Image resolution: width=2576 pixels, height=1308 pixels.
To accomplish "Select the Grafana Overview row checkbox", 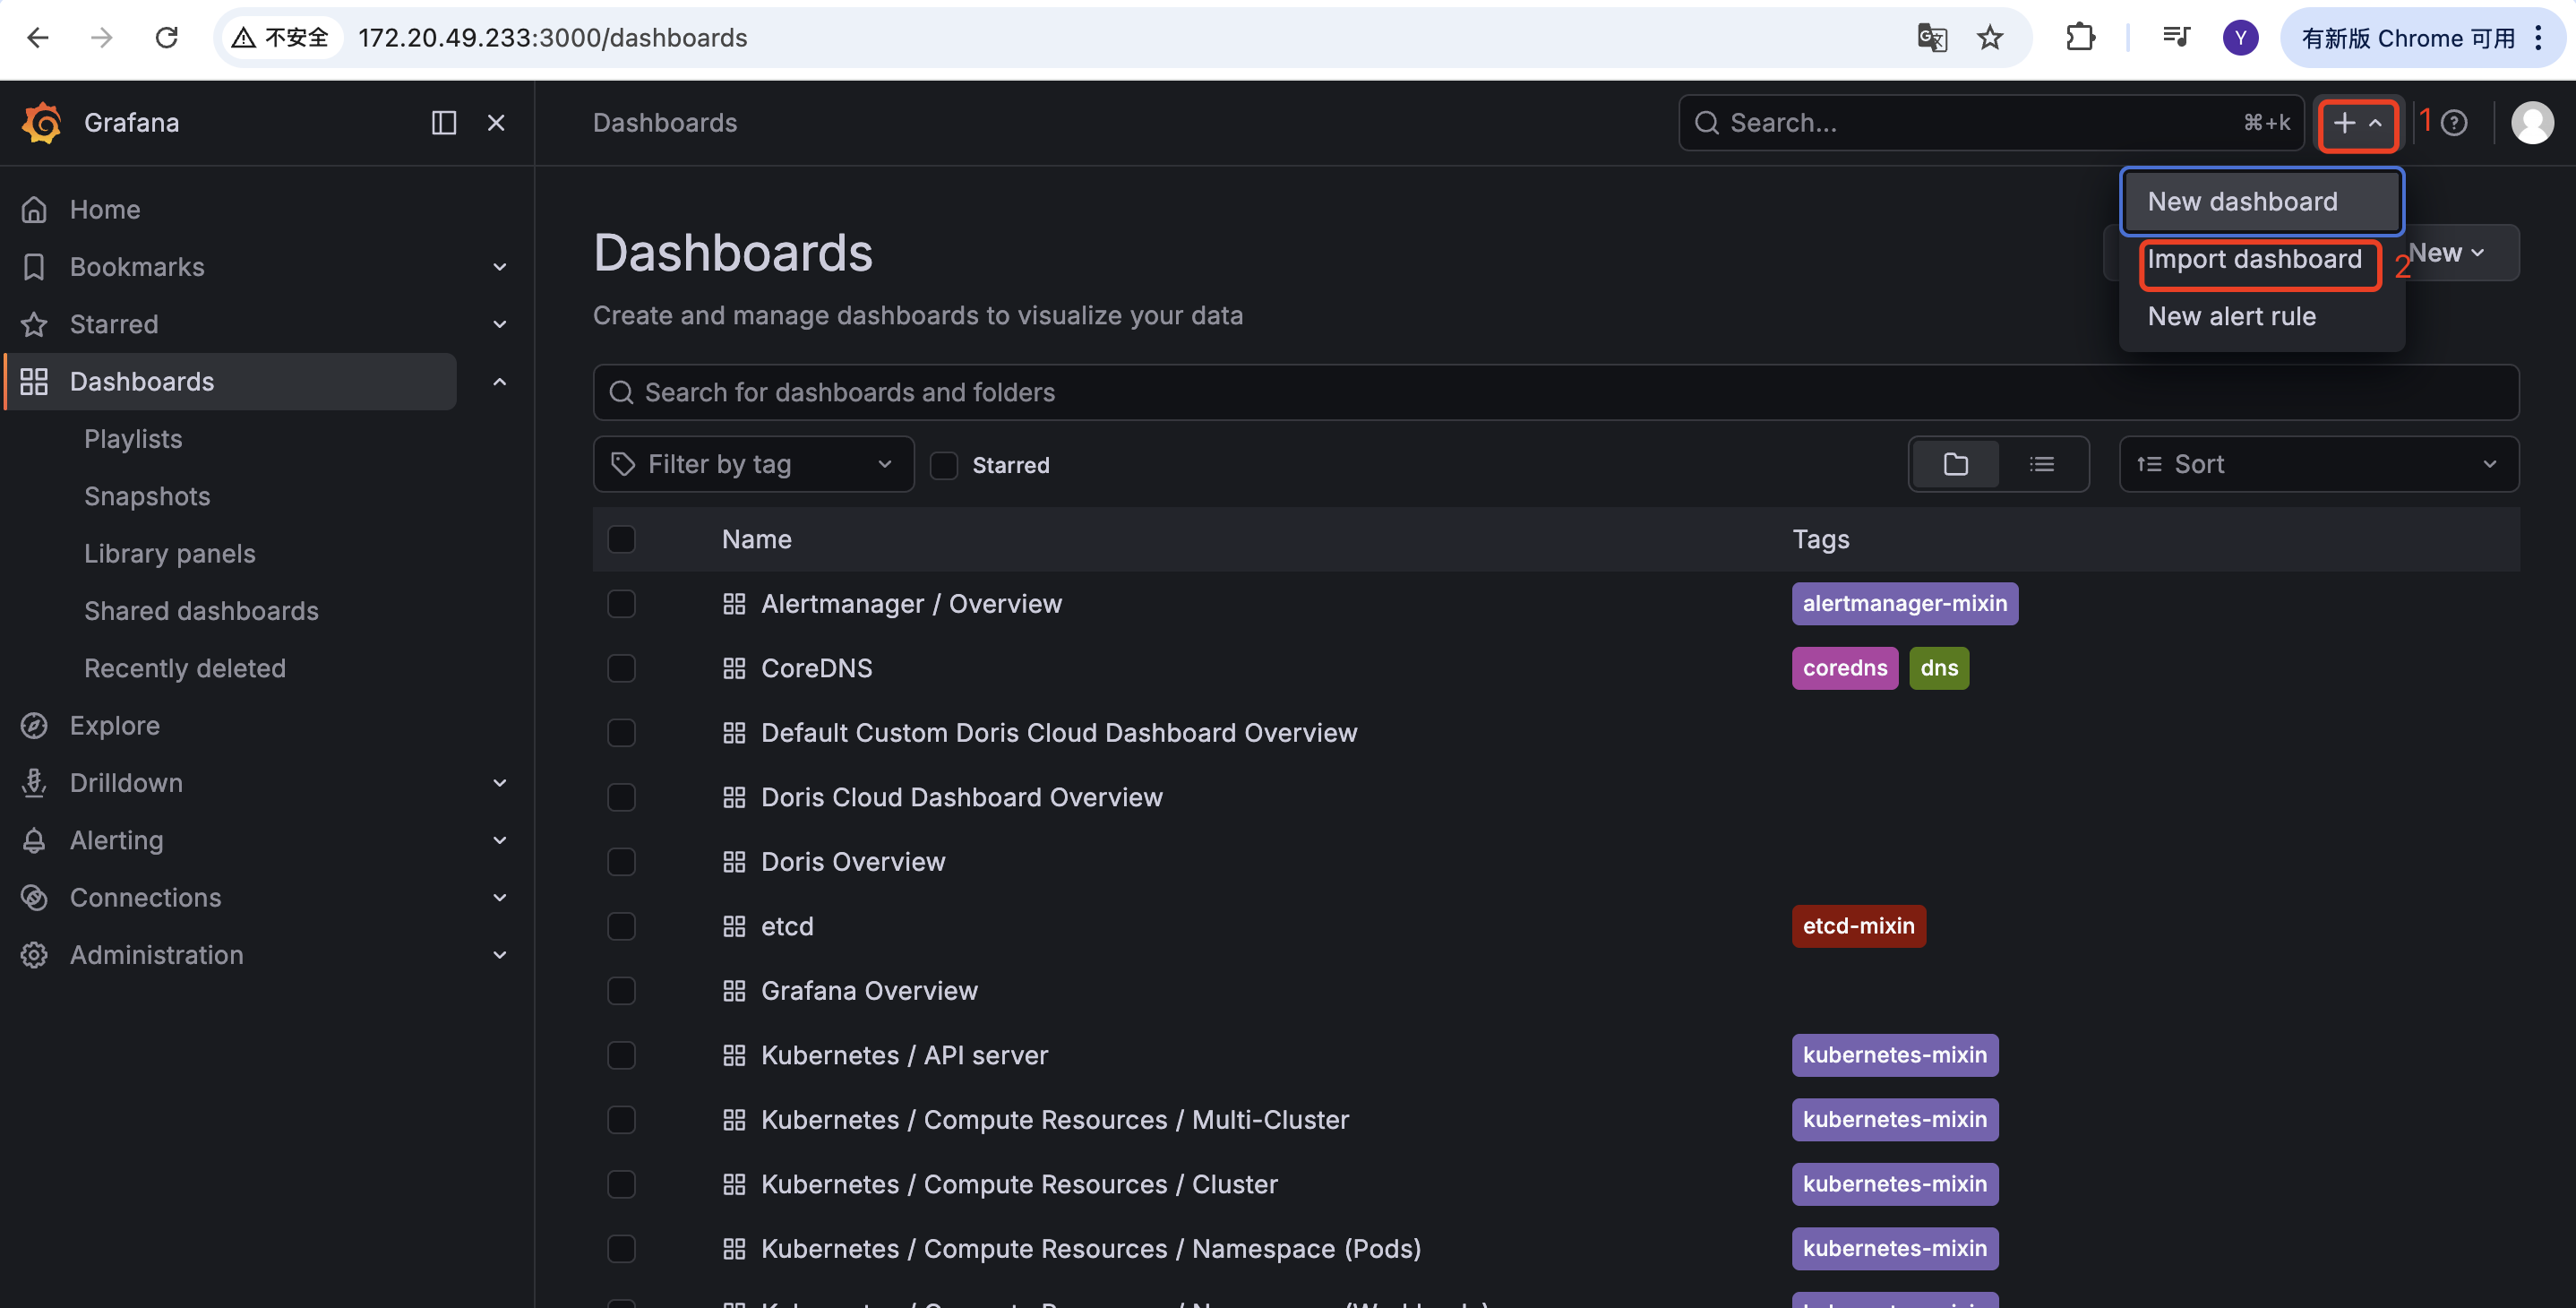I will click(621, 991).
